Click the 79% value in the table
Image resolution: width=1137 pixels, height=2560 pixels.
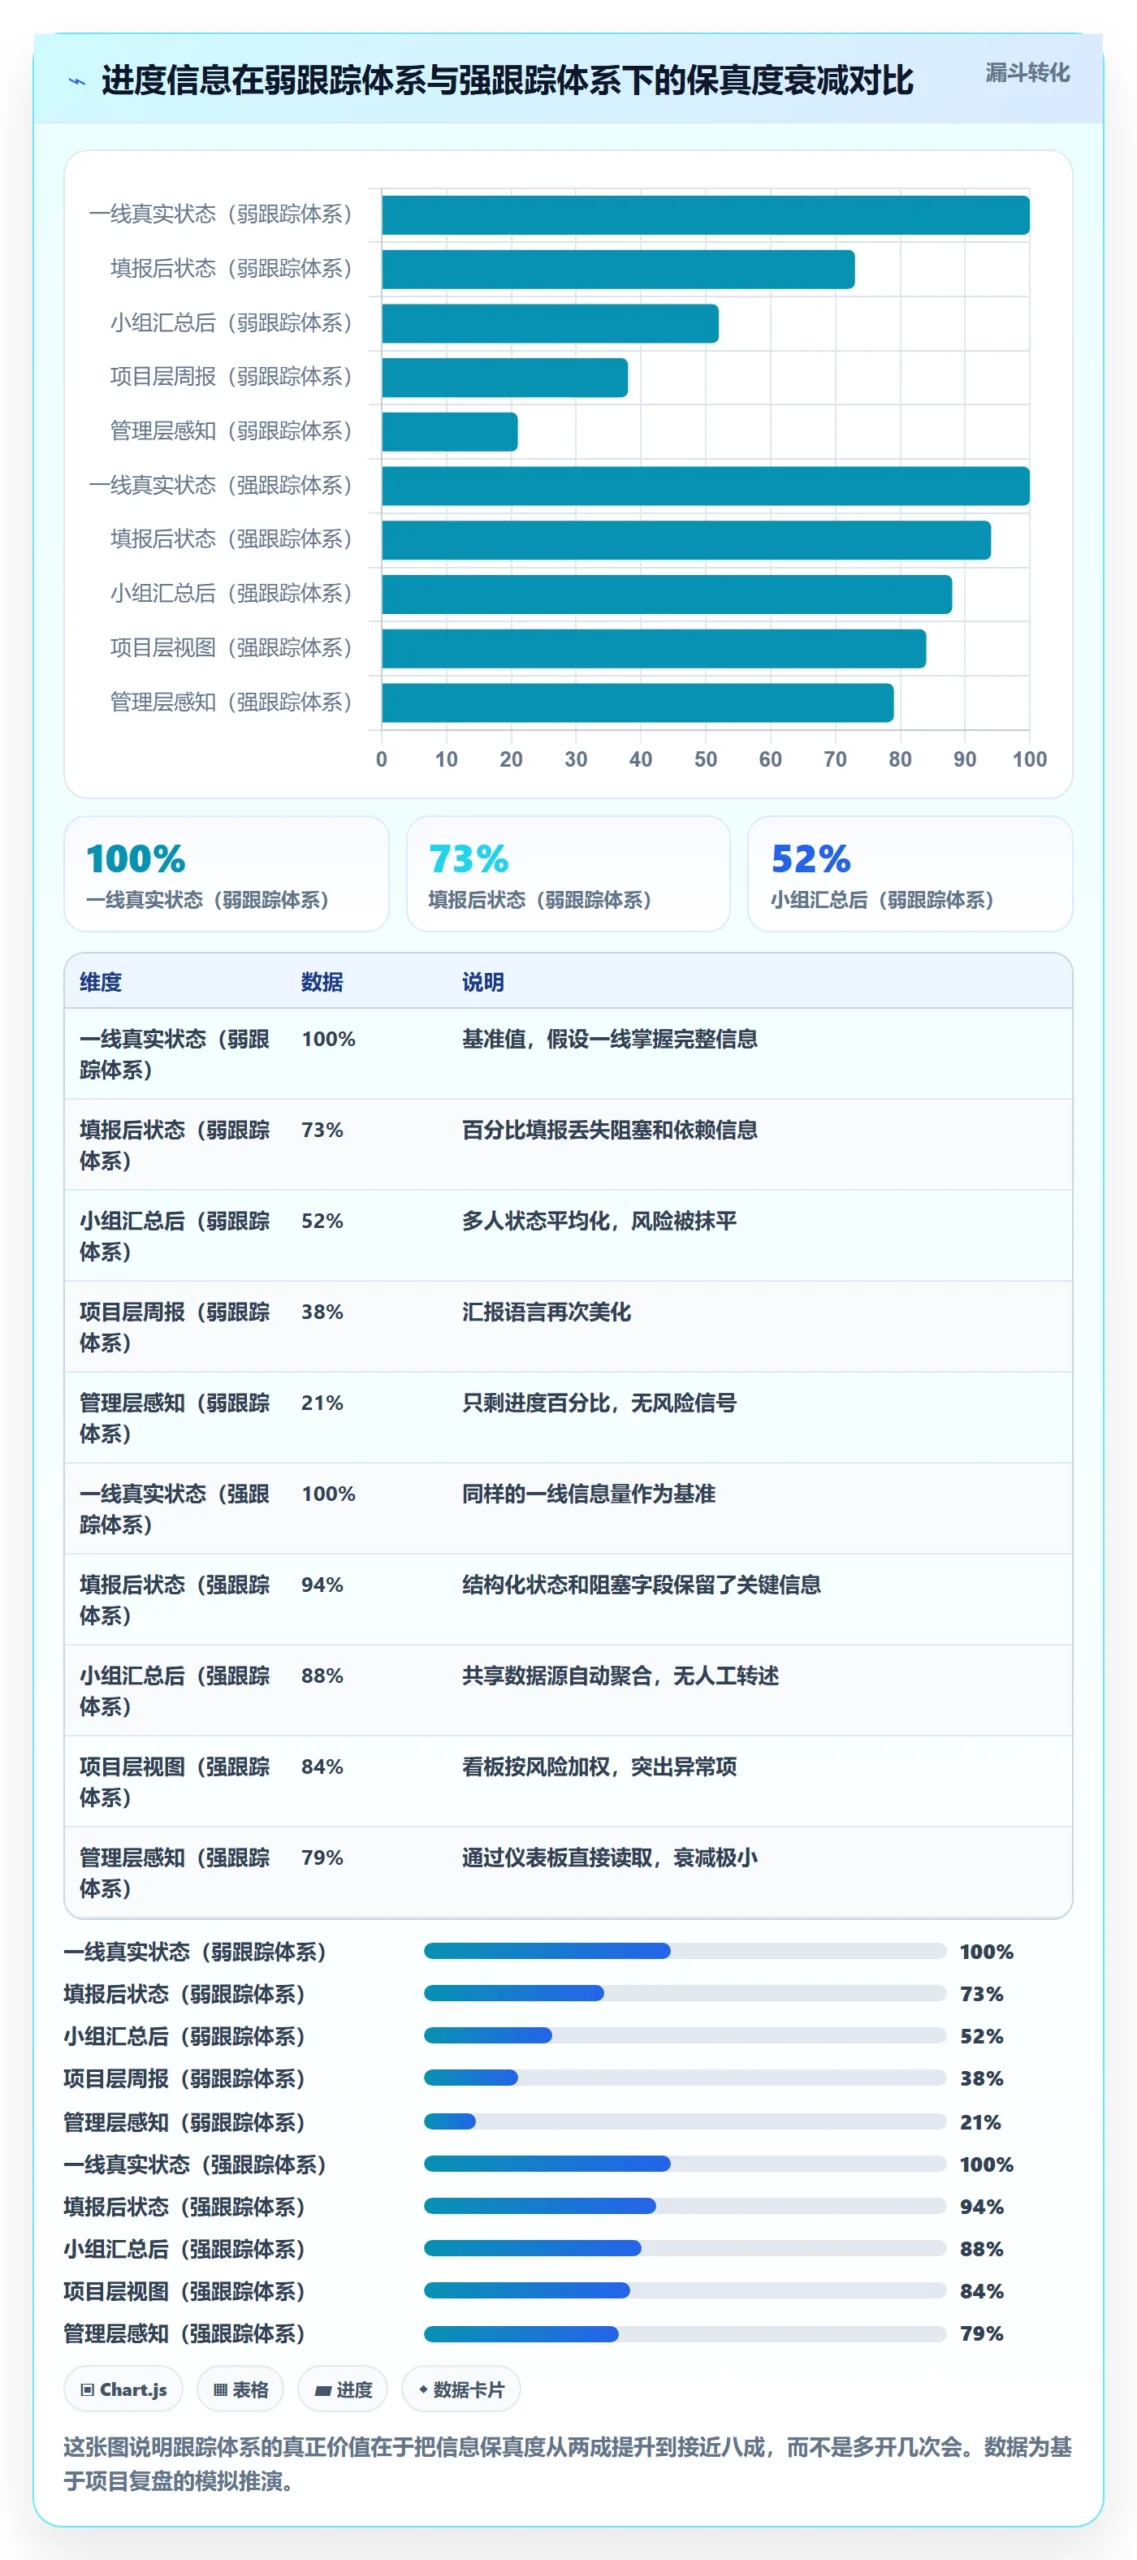(x=322, y=1858)
